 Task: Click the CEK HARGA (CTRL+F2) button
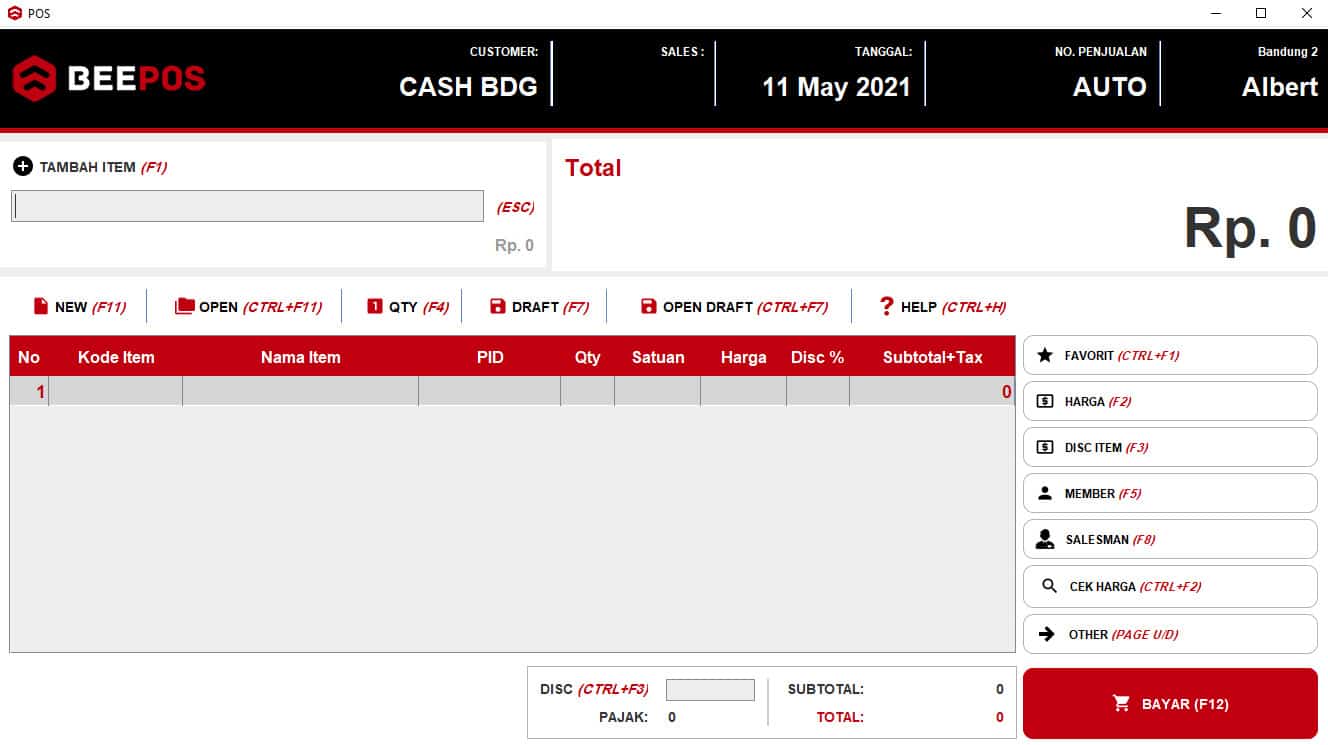point(1170,586)
